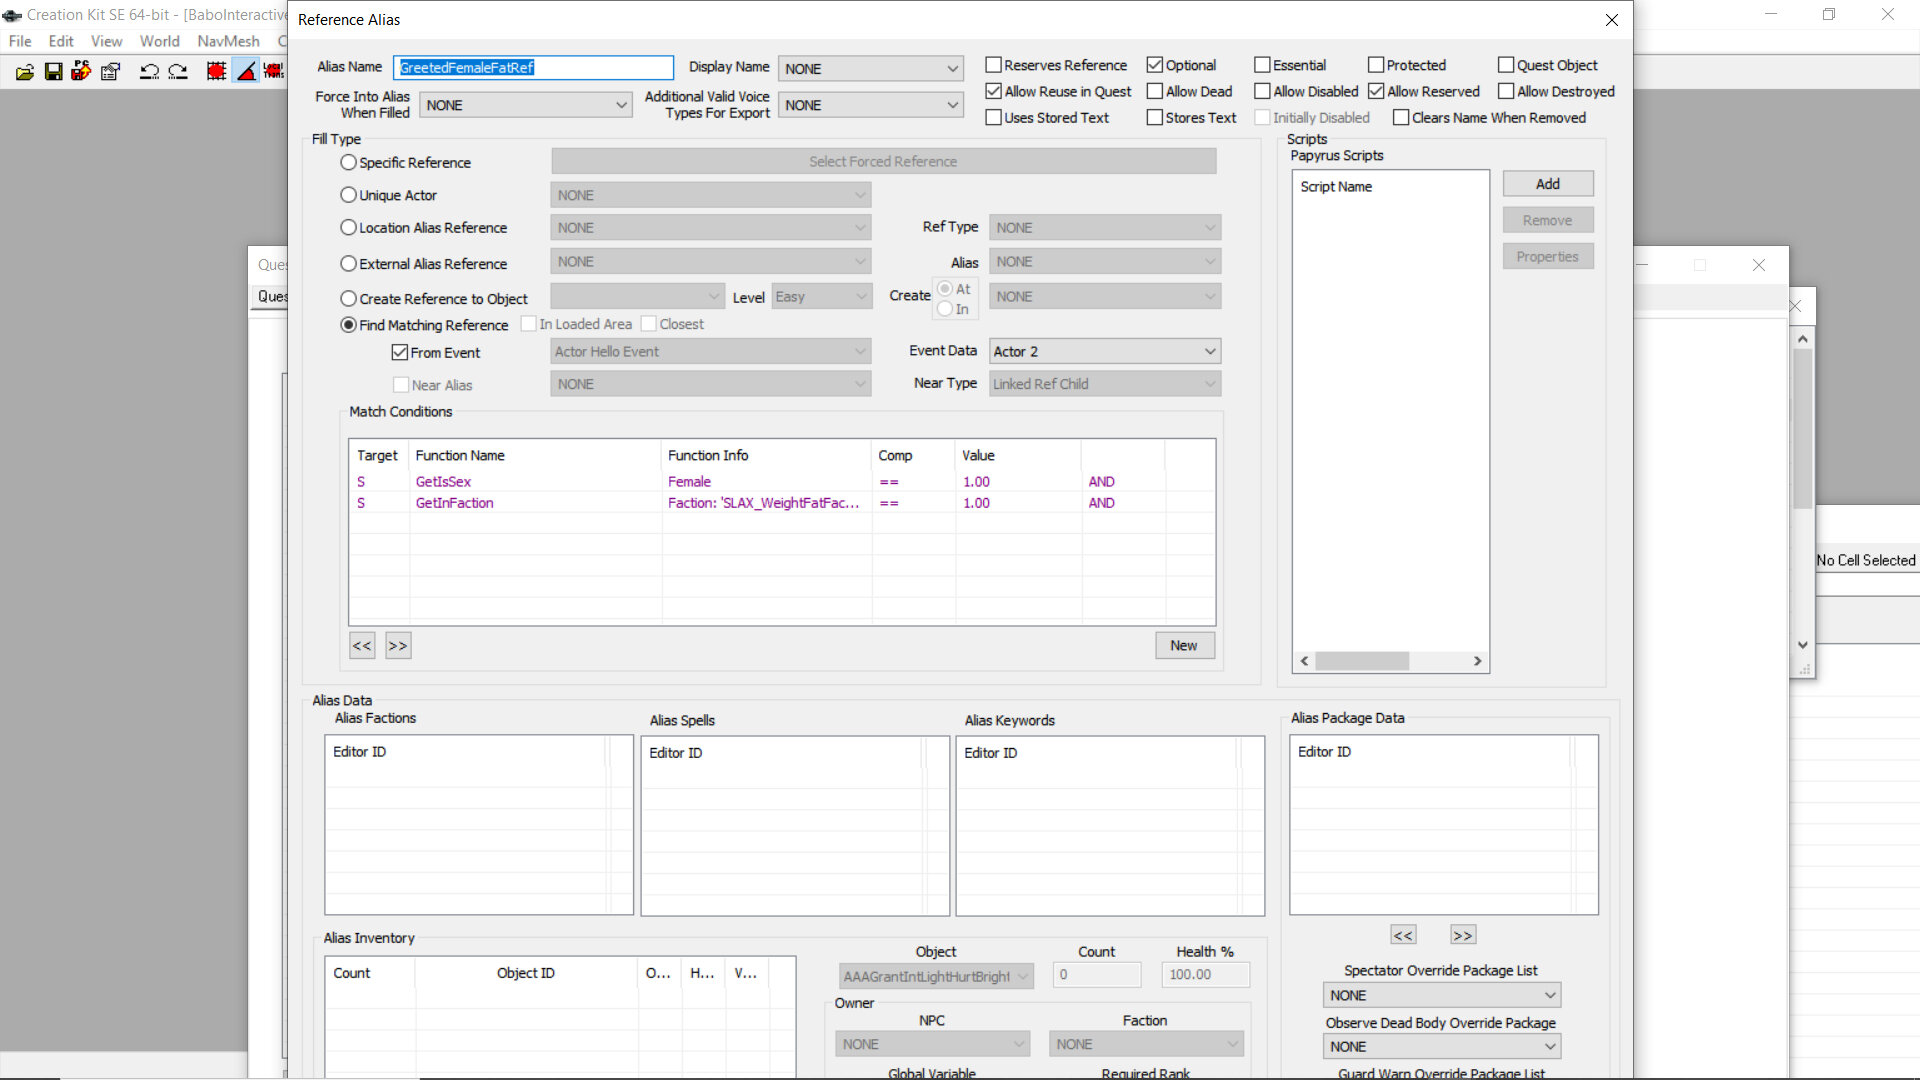This screenshot has width=1920, height=1080.
Task: Click the background window vertical scrollbar thumb
Action: click(1802, 428)
